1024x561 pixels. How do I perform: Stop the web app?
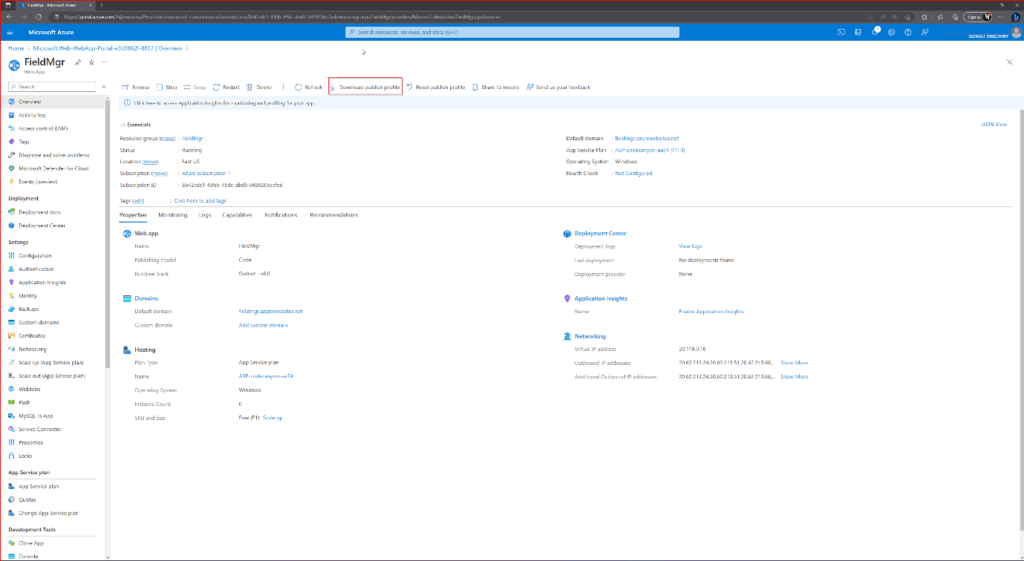coord(167,87)
